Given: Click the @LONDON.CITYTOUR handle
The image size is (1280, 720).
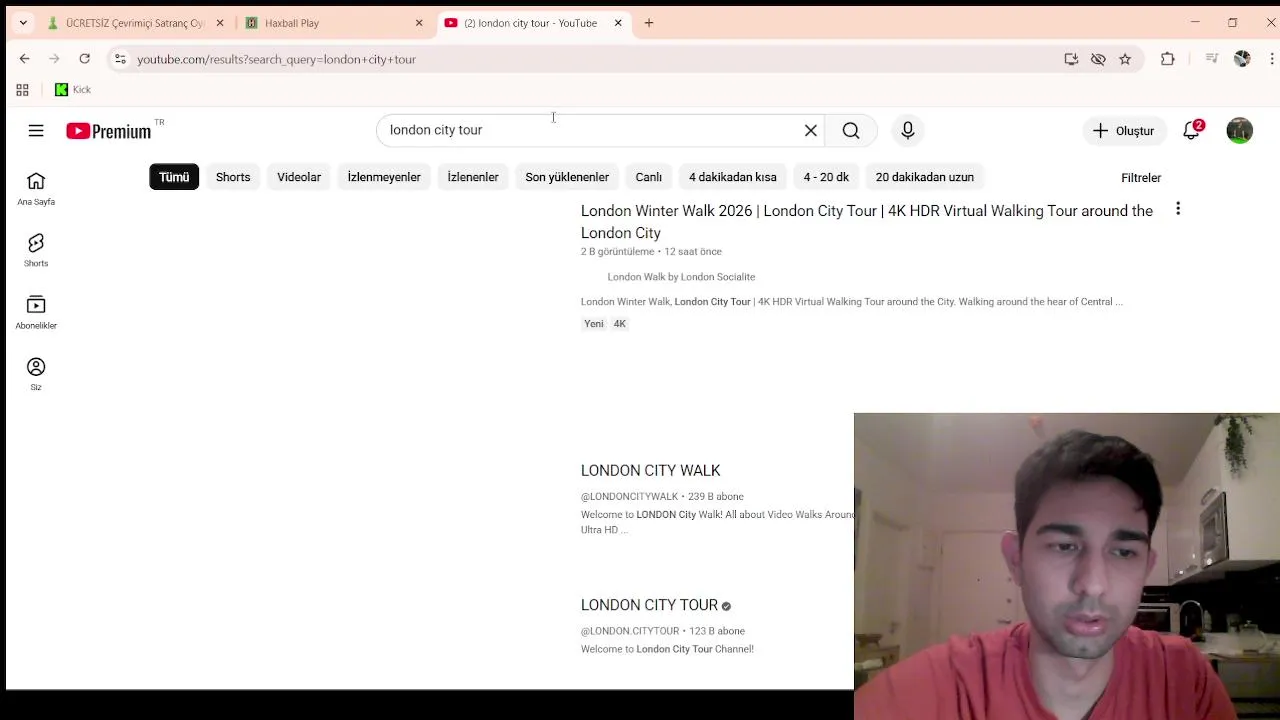Looking at the screenshot, I should pyautogui.click(x=630, y=631).
